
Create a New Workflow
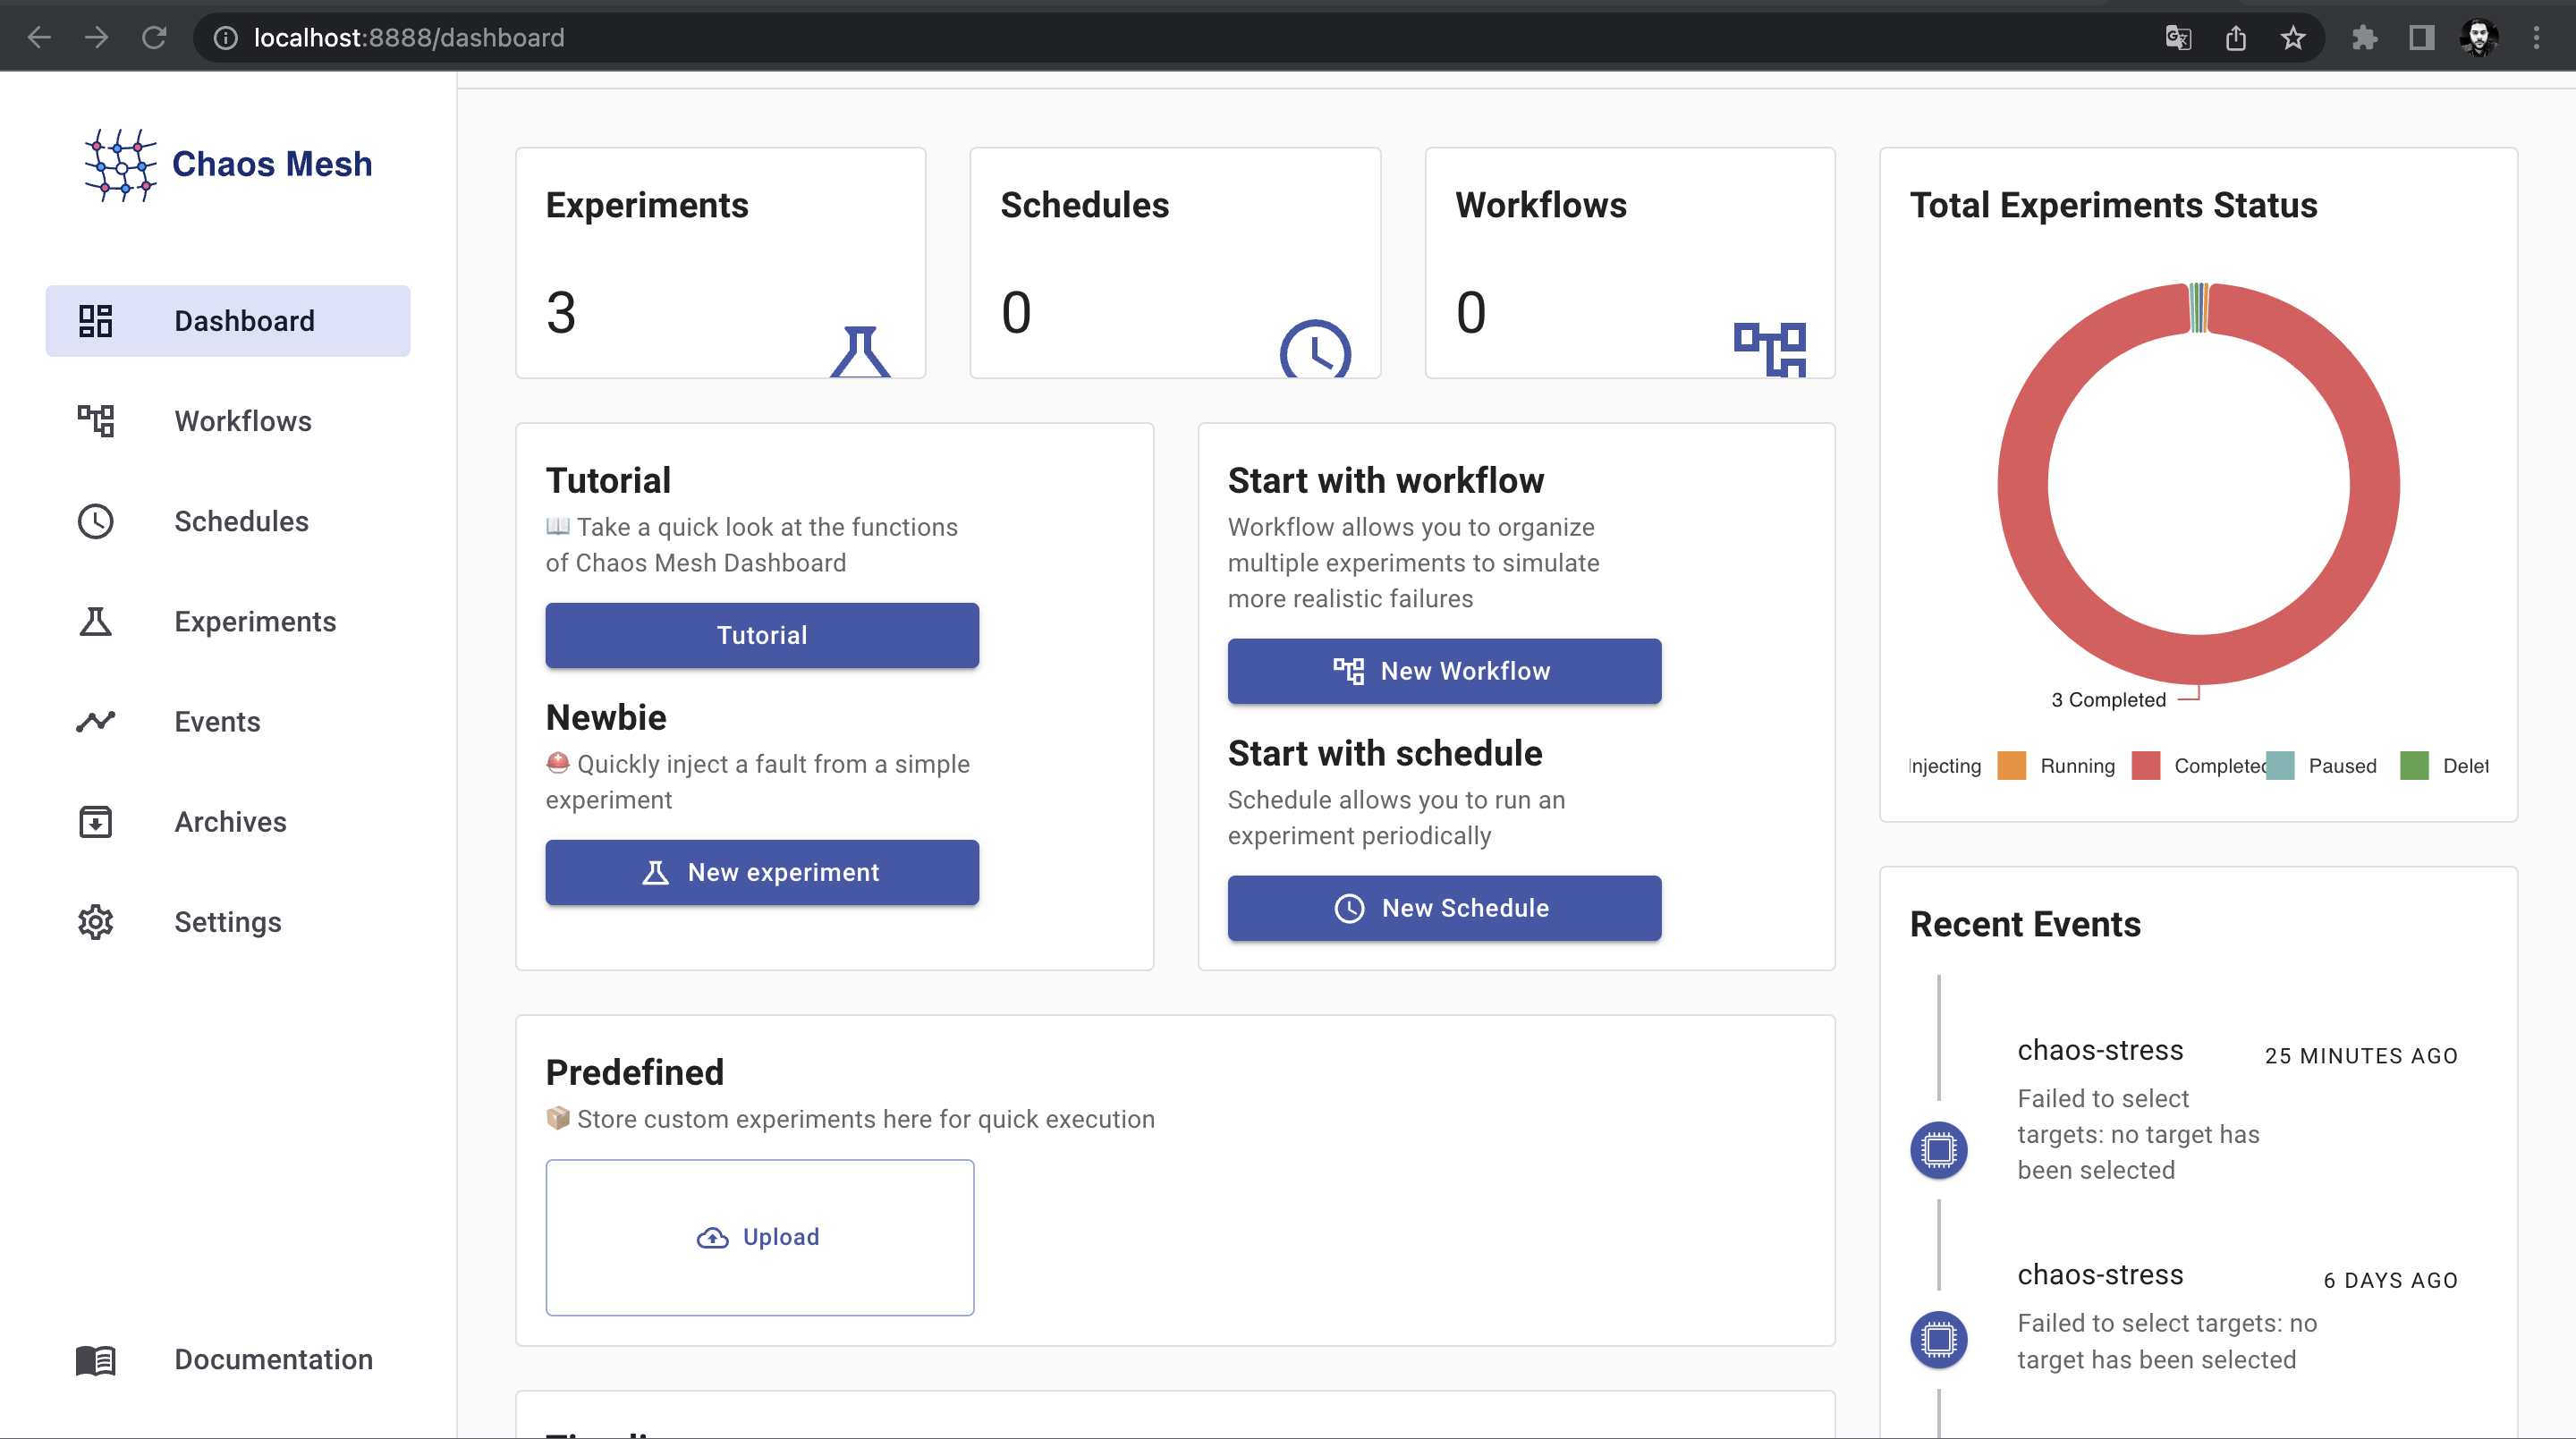pyautogui.click(x=1444, y=671)
